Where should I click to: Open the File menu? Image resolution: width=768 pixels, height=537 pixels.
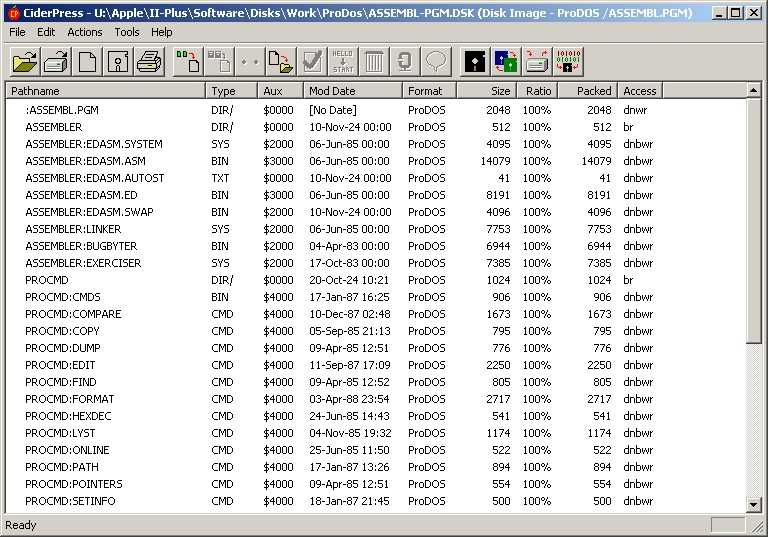(x=17, y=32)
